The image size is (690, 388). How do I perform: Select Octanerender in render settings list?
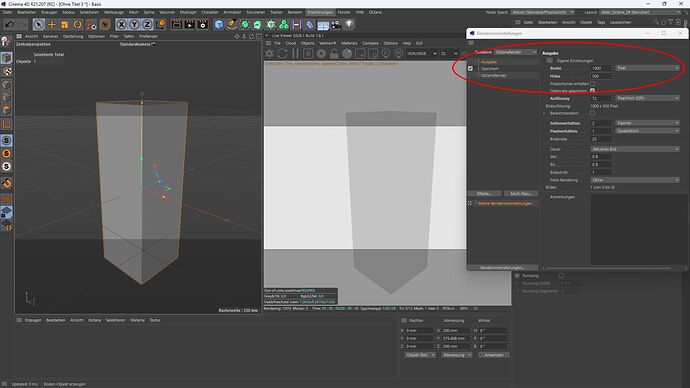[494, 76]
